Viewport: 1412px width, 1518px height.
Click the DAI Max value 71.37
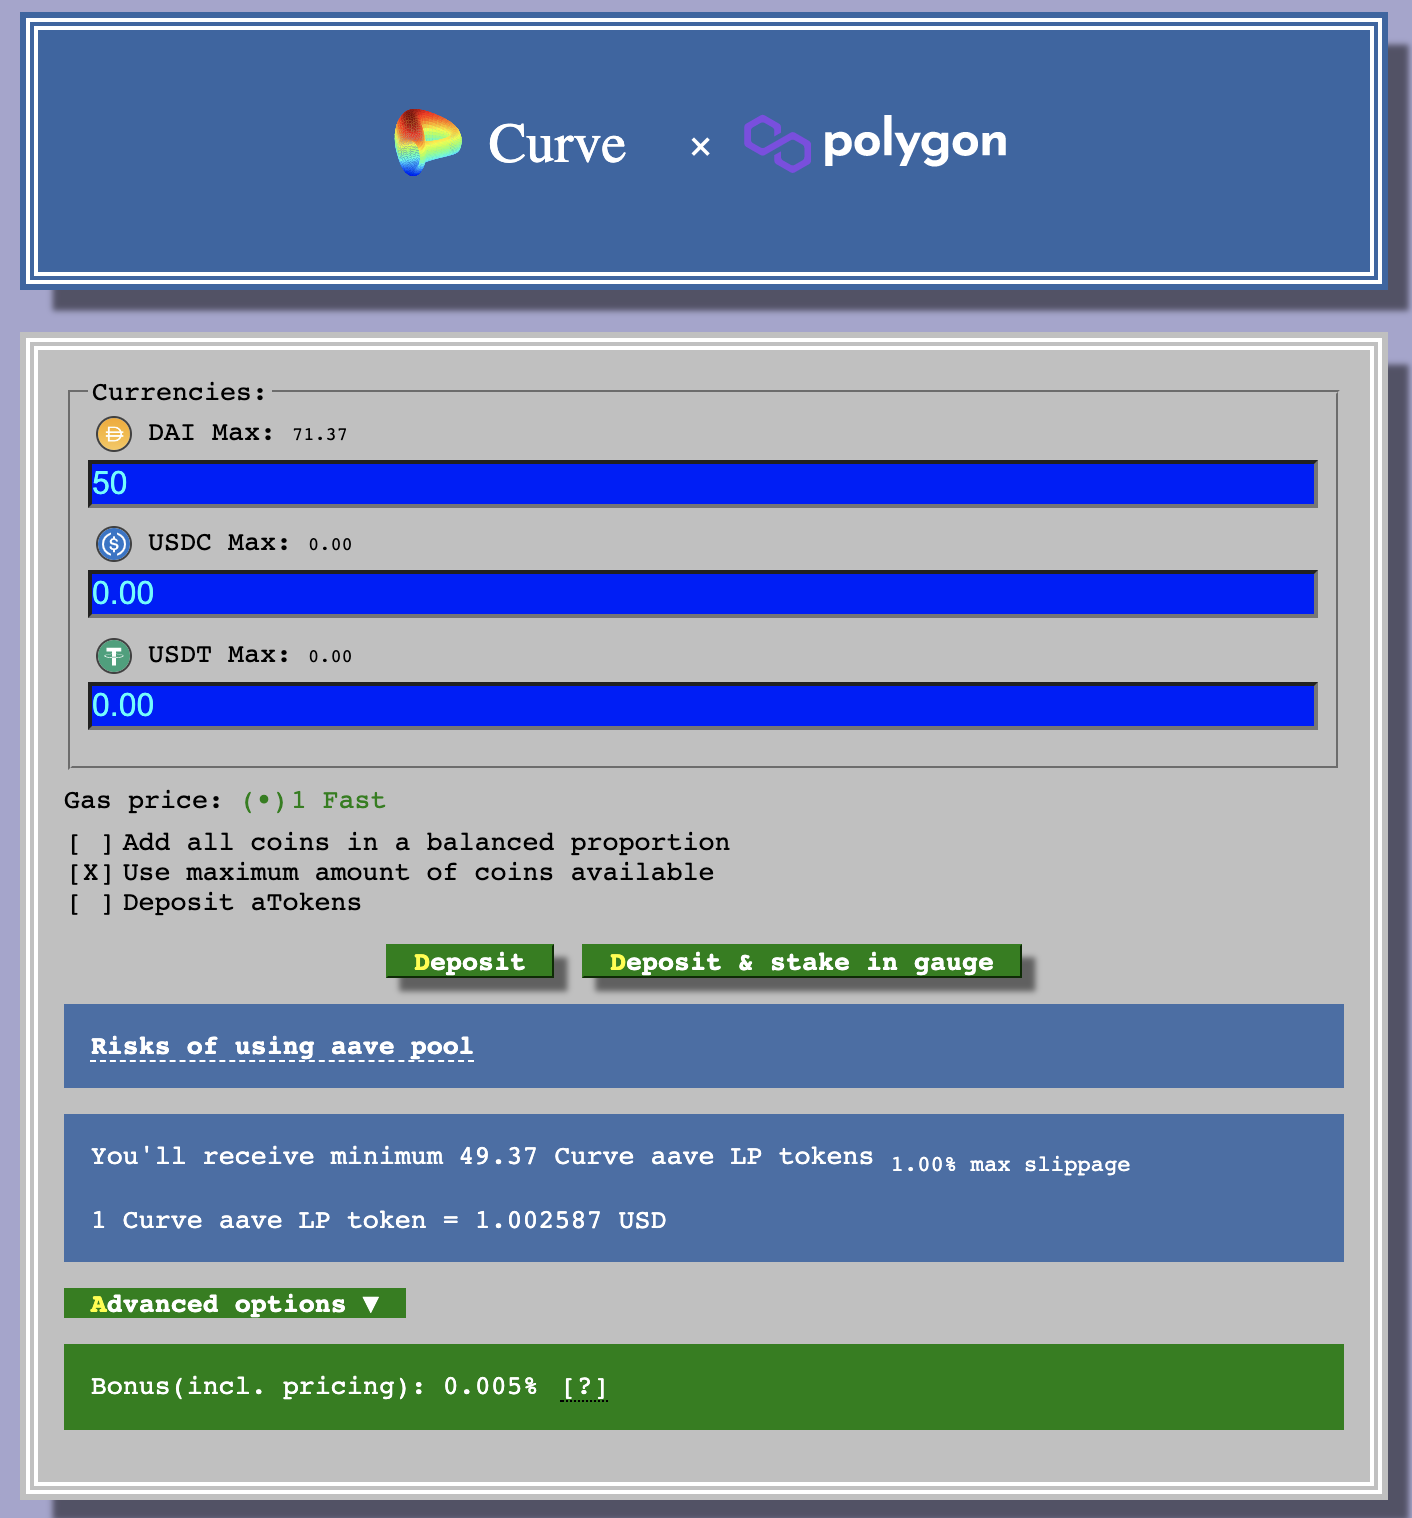pos(320,434)
